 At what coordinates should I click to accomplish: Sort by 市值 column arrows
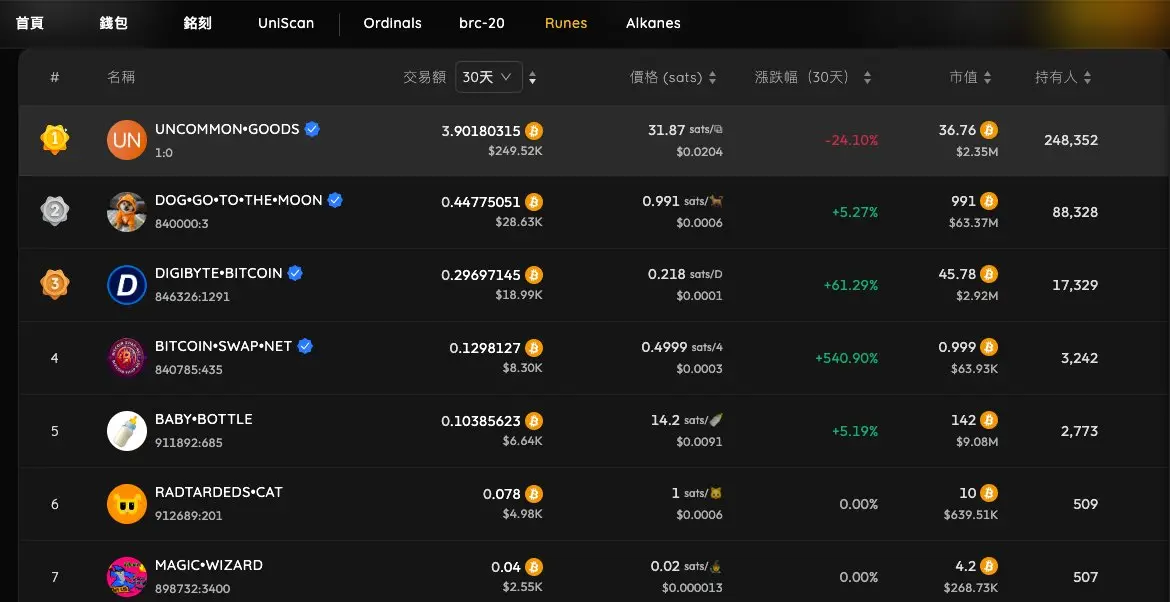(x=987, y=78)
